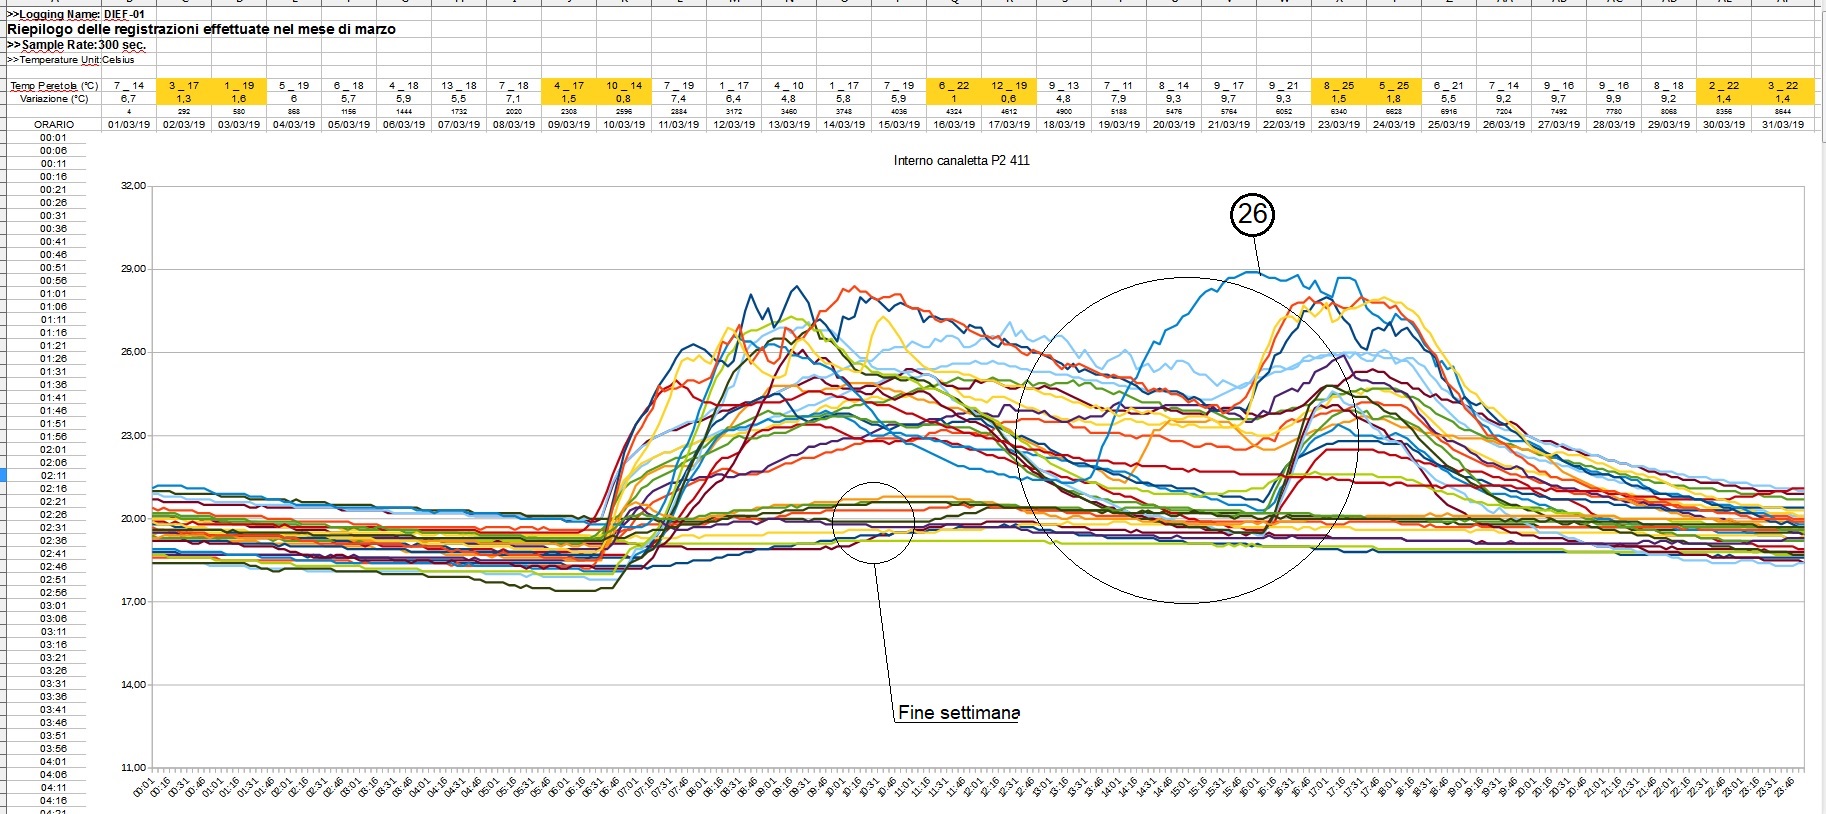
Task: Click the date cell 01/03/19
Action: click(129, 125)
